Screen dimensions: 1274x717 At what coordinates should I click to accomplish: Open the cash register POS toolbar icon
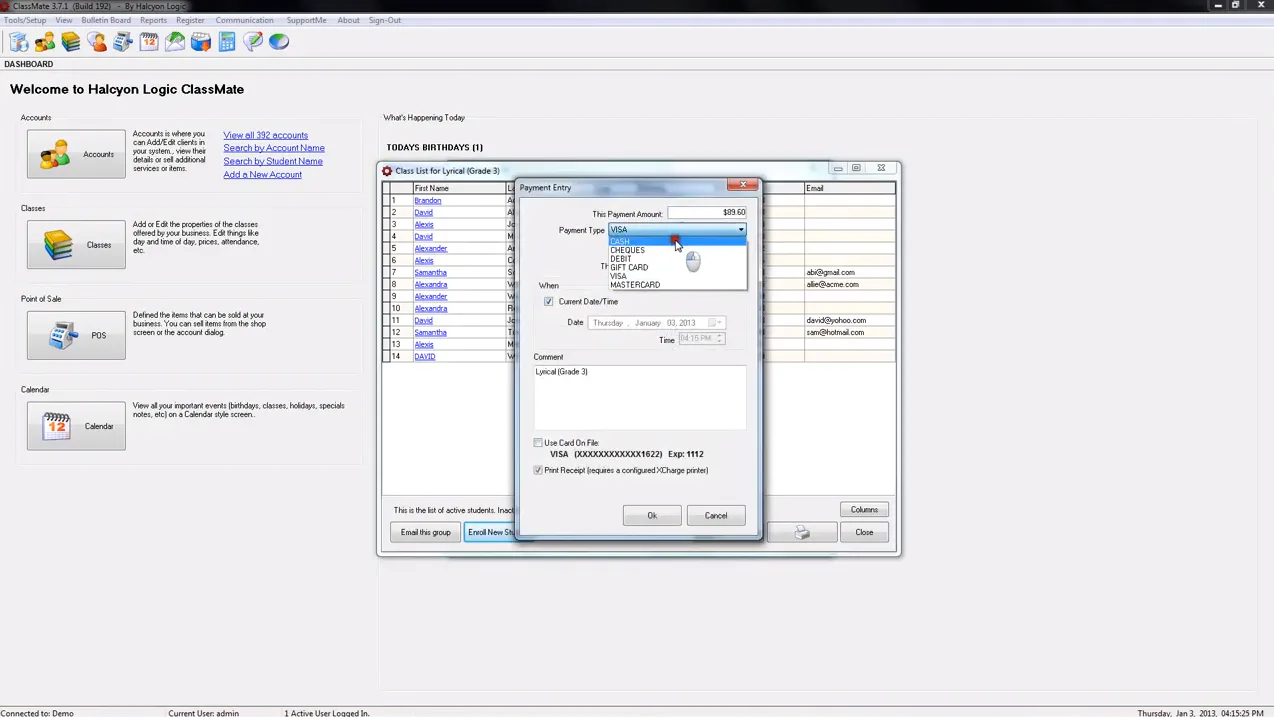122,41
